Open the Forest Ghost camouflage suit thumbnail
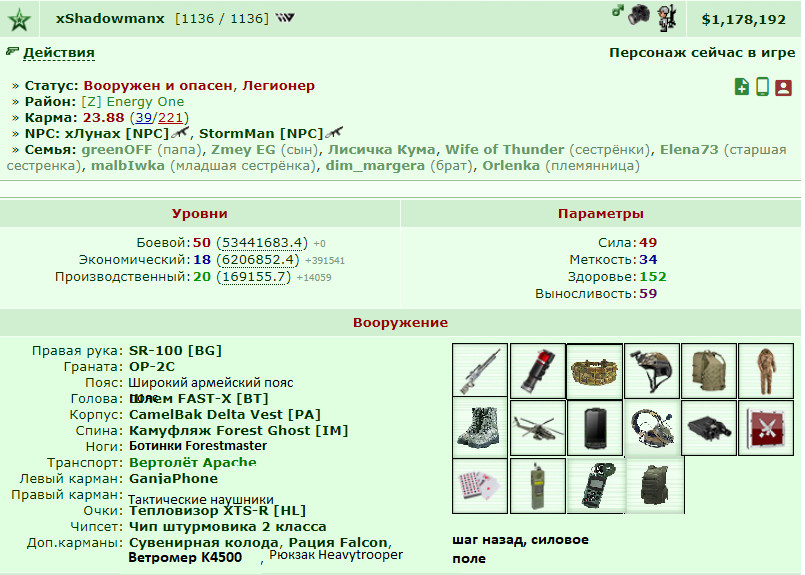The width and height of the screenshot is (805, 575). pos(766,371)
